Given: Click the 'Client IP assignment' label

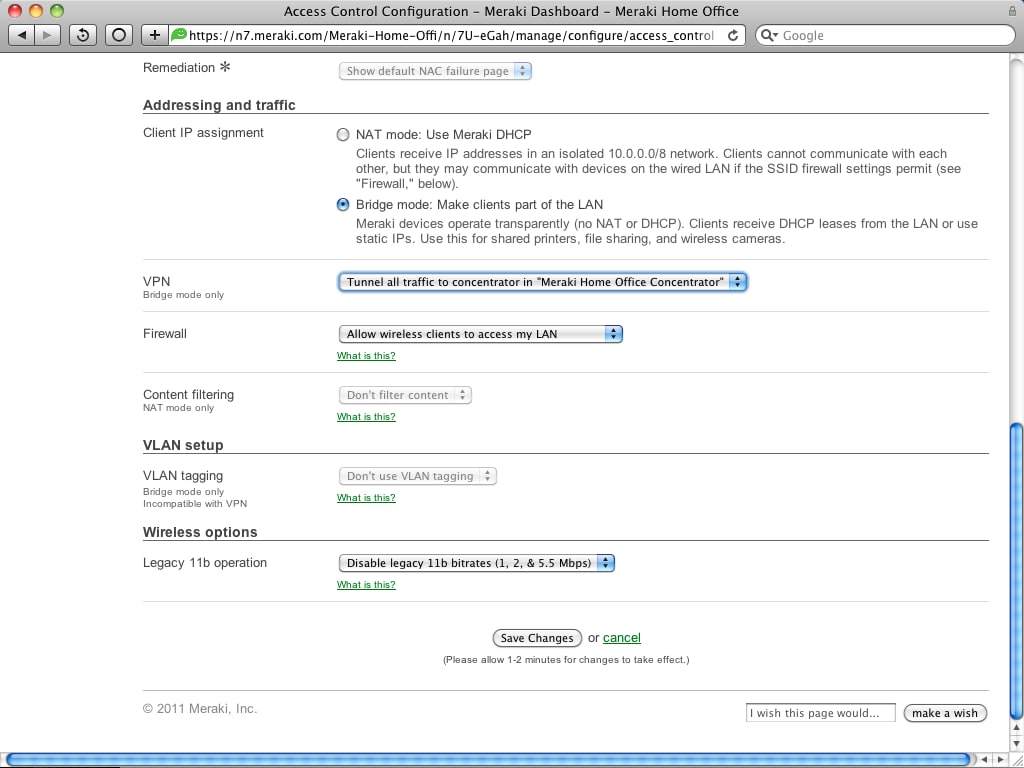Looking at the screenshot, I should click(203, 133).
